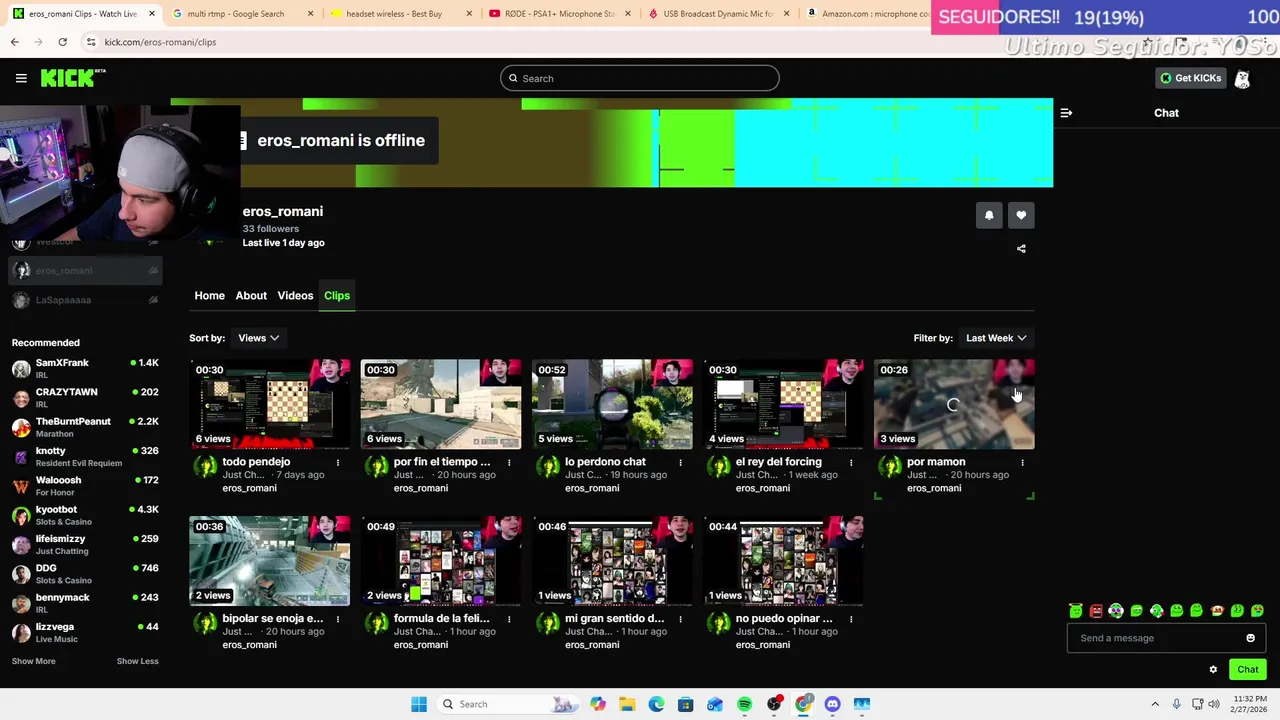Open the user profile avatar menu
1280x720 pixels.
coord(1242,79)
